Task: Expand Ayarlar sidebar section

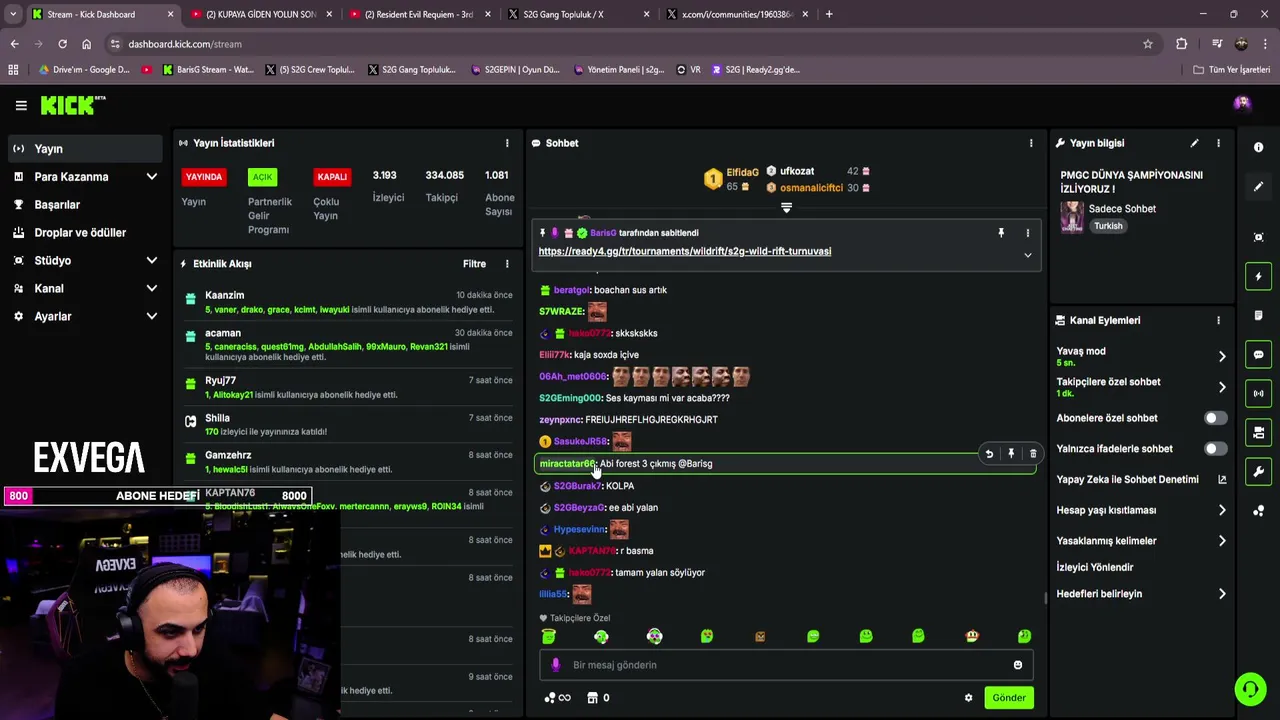Action: tap(152, 317)
